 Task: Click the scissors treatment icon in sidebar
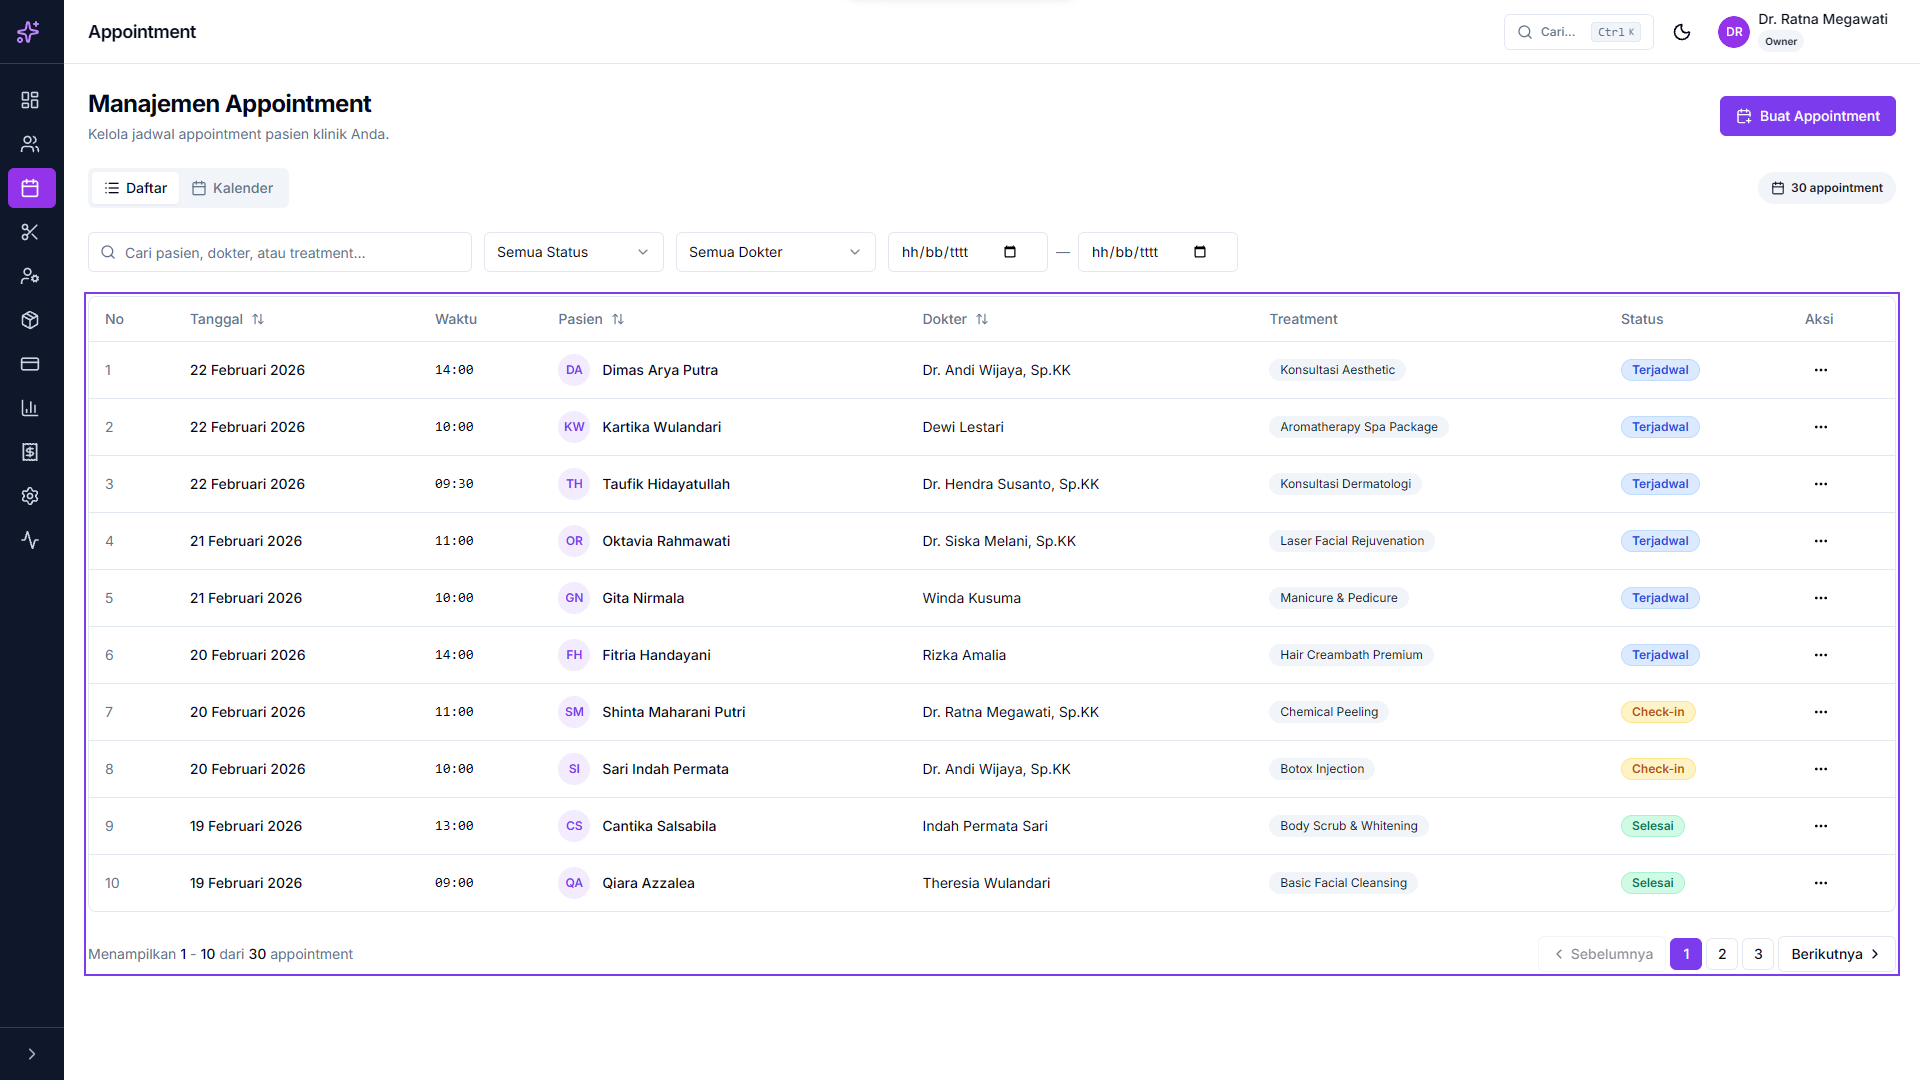click(x=30, y=232)
